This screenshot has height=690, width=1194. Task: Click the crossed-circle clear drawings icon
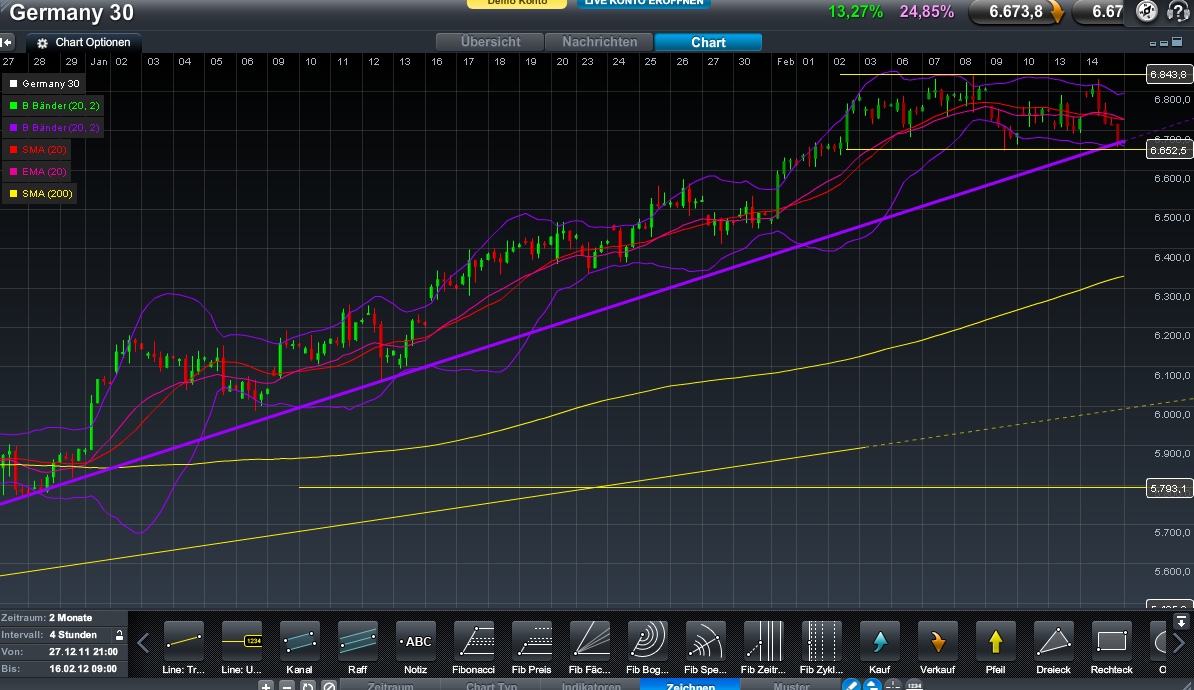pyautogui.click(x=329, y=685)
